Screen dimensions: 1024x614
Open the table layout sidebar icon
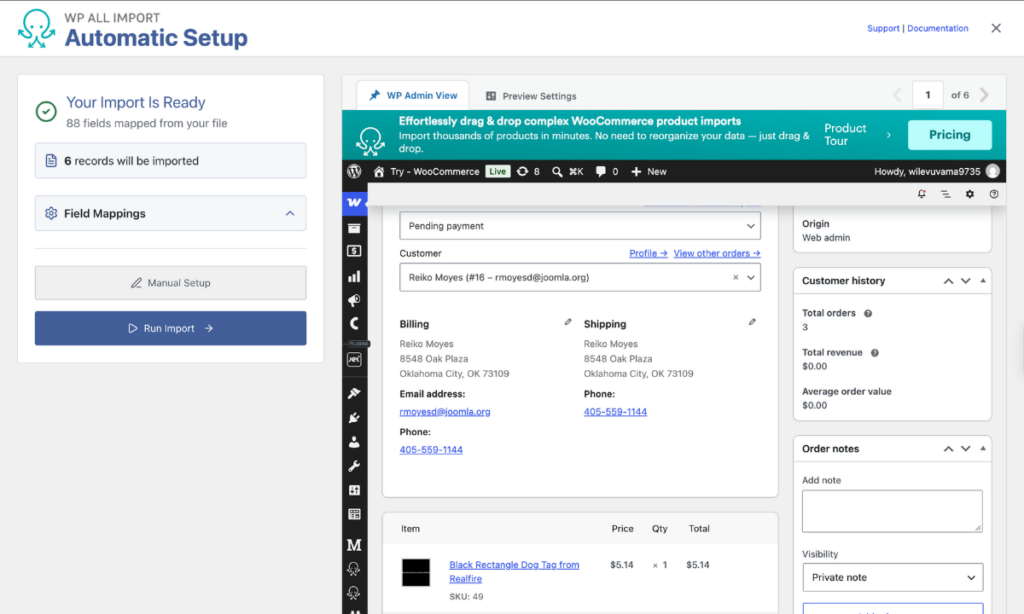(x=354, y=514)
